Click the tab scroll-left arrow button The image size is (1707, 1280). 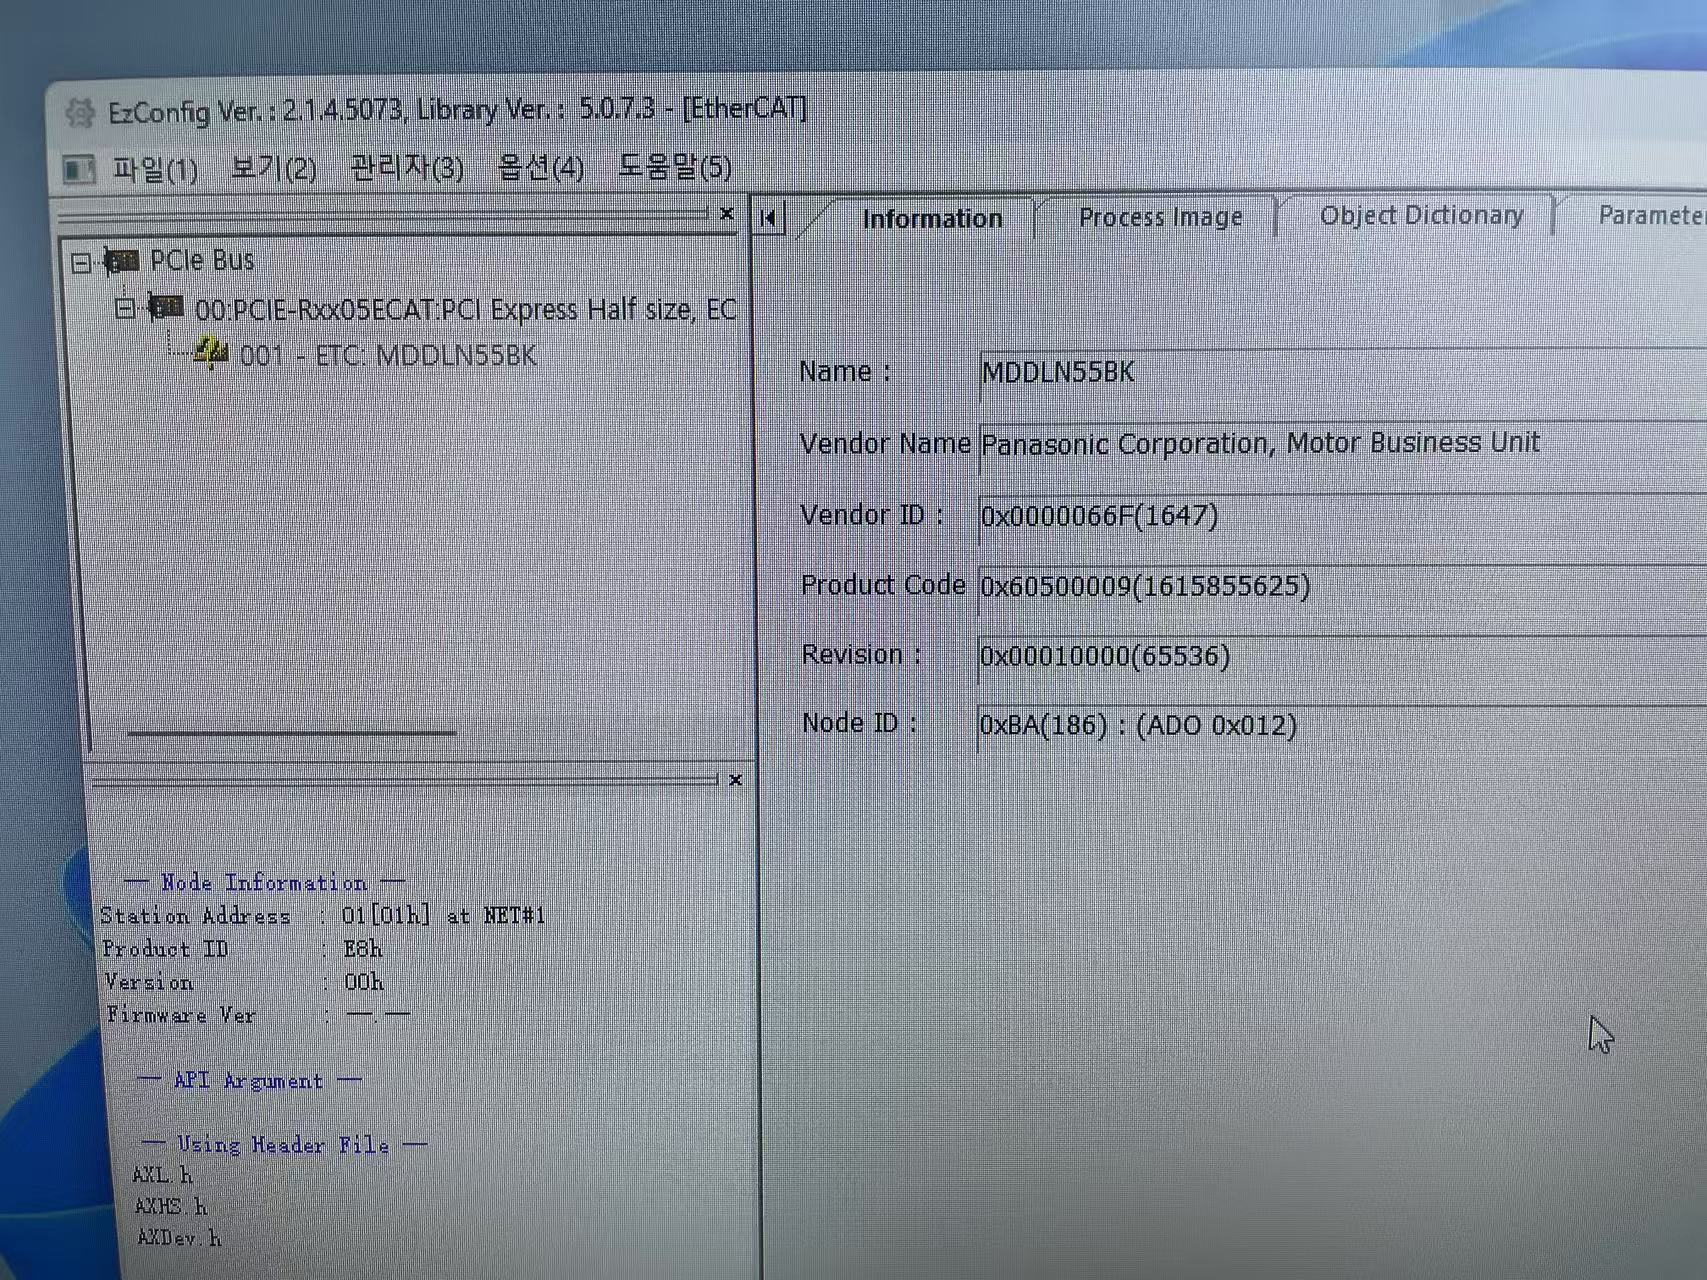[x=768, y=218]
